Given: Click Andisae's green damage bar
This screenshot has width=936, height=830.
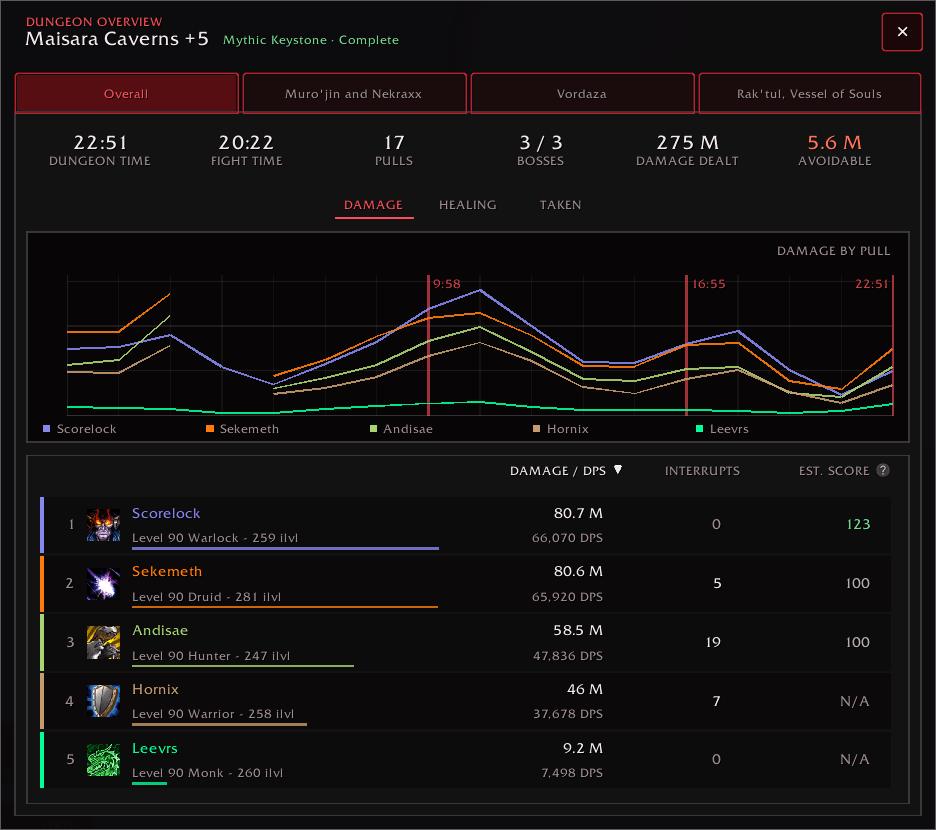Looking at the screenshot, I should coord(243,665).
